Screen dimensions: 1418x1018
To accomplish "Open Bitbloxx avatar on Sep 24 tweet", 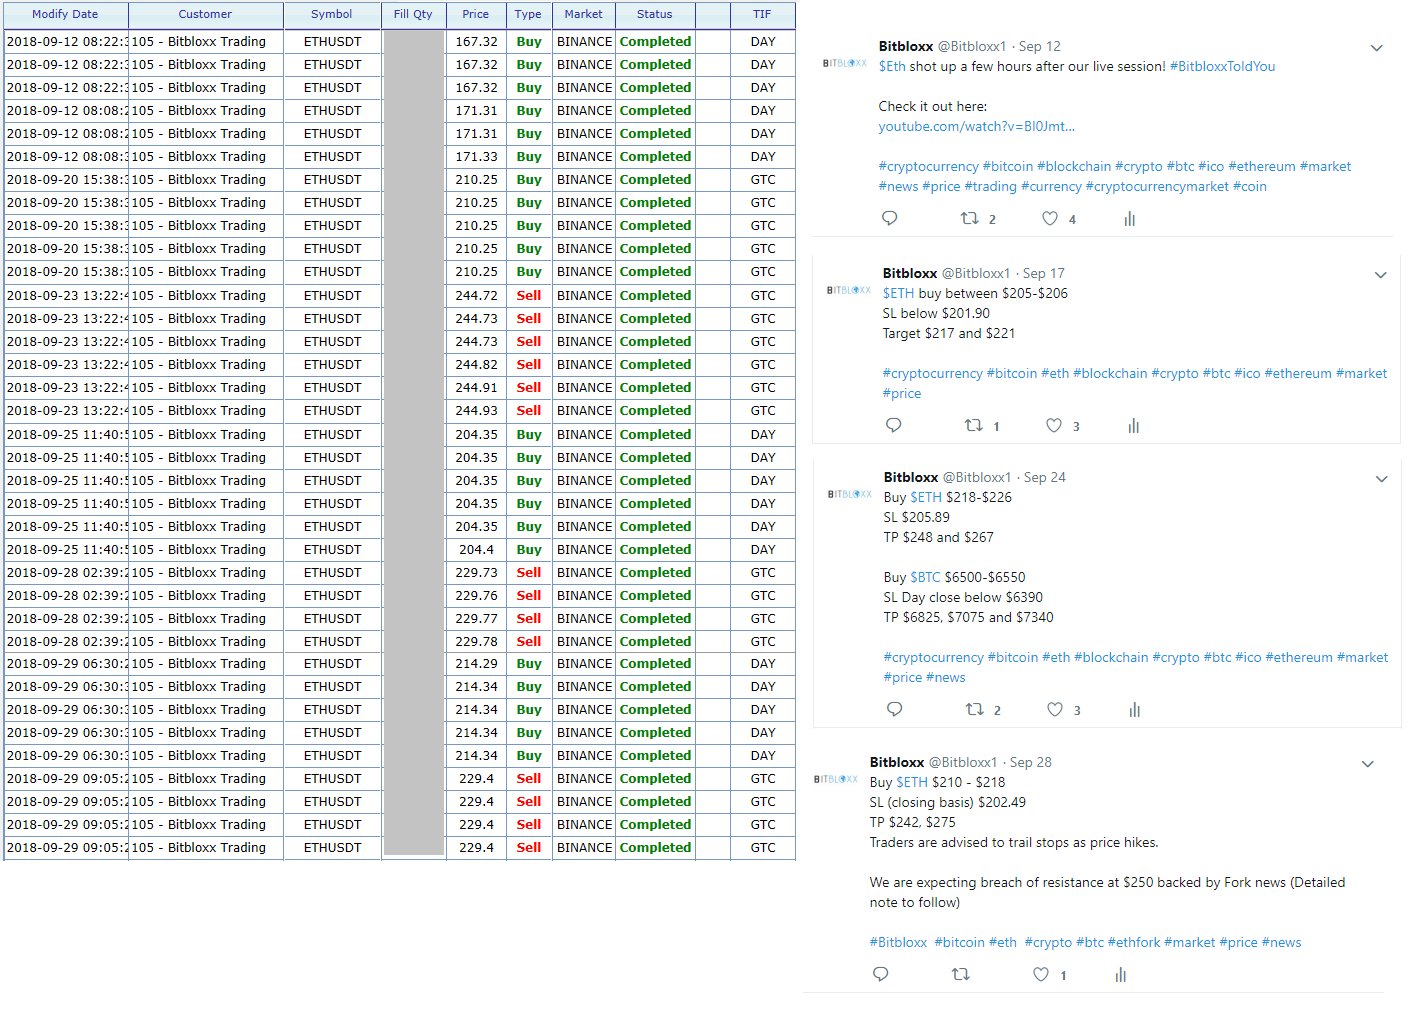I will tap(850, 494).
